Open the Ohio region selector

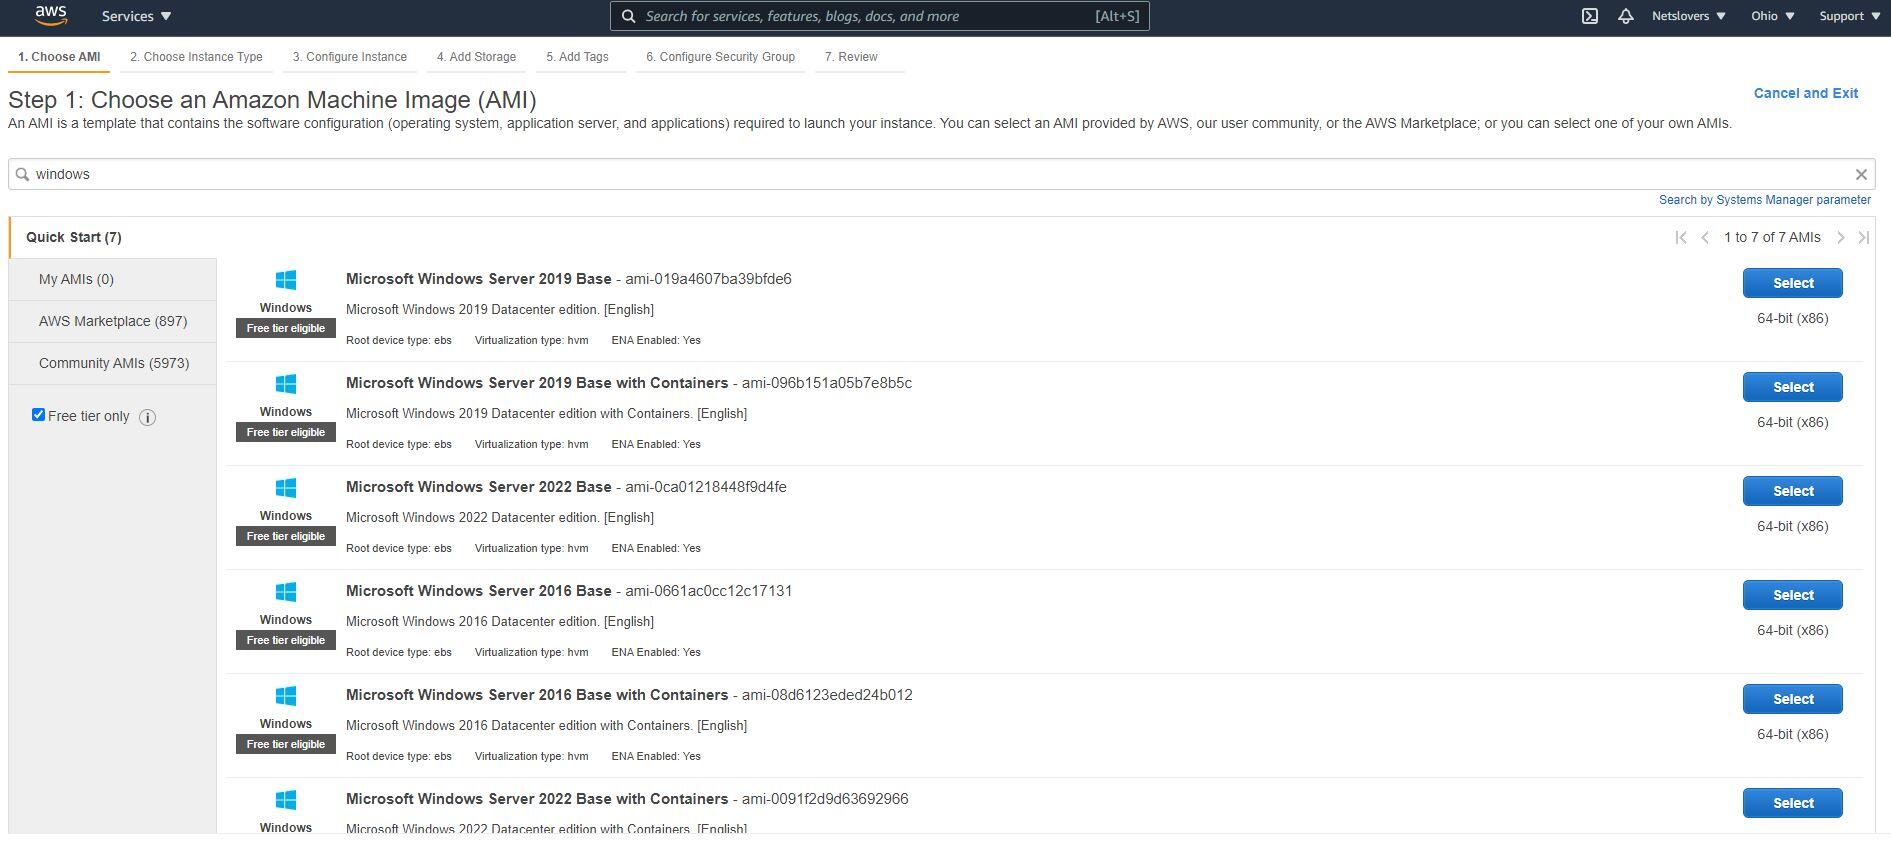pos(1772,16)
